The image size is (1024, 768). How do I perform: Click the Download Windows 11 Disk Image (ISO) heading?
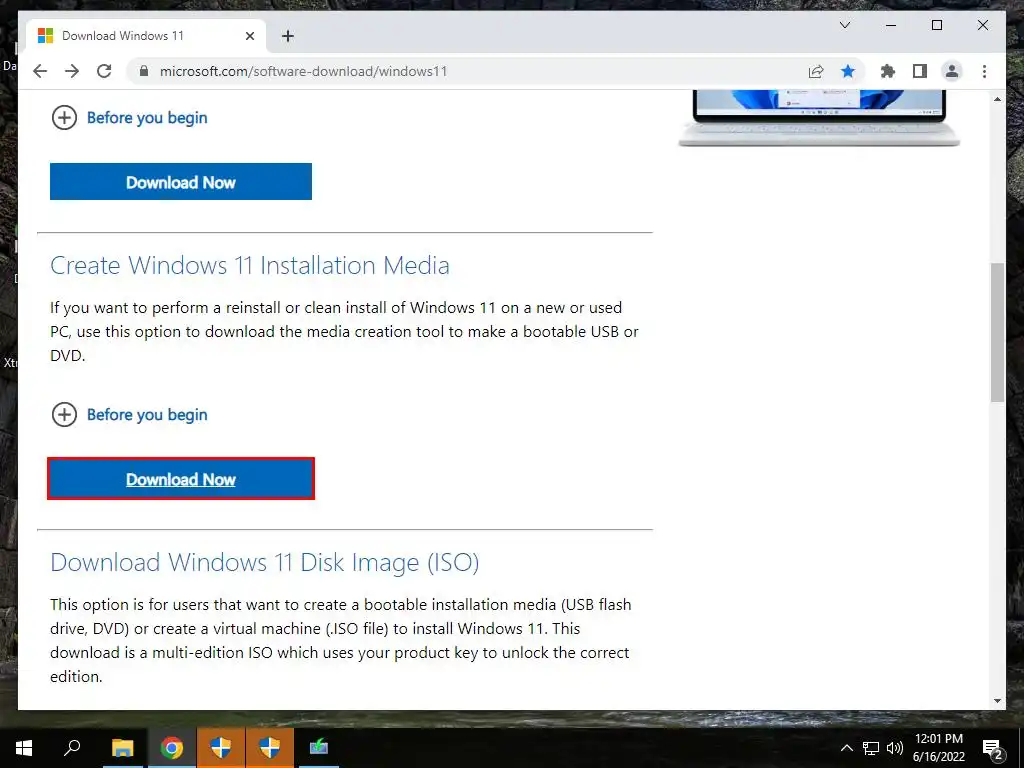(x=264, y=562)
